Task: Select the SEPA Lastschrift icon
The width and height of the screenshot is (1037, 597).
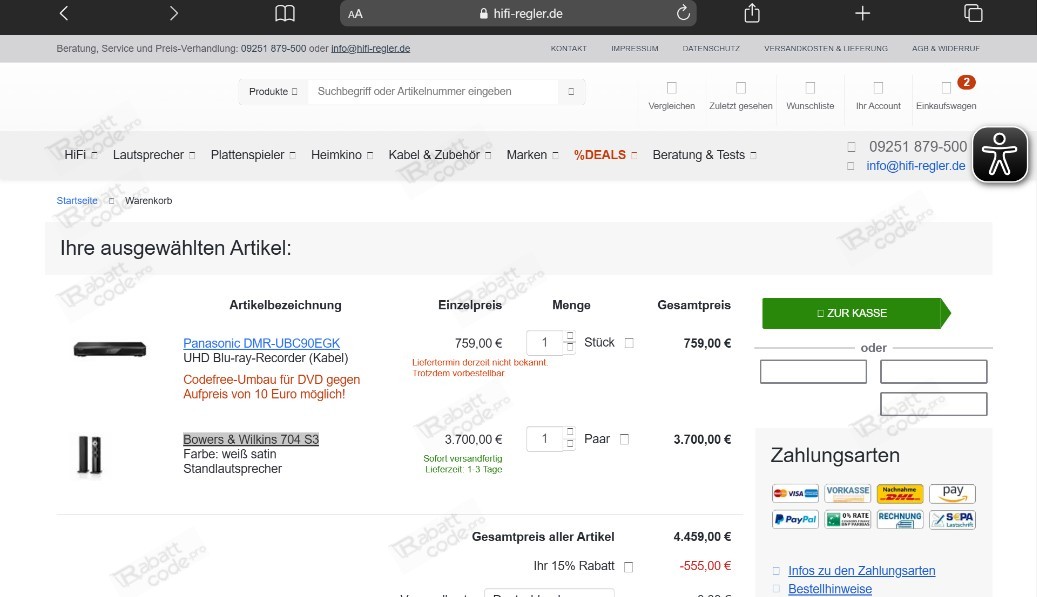Action: [x=952, y=519]
